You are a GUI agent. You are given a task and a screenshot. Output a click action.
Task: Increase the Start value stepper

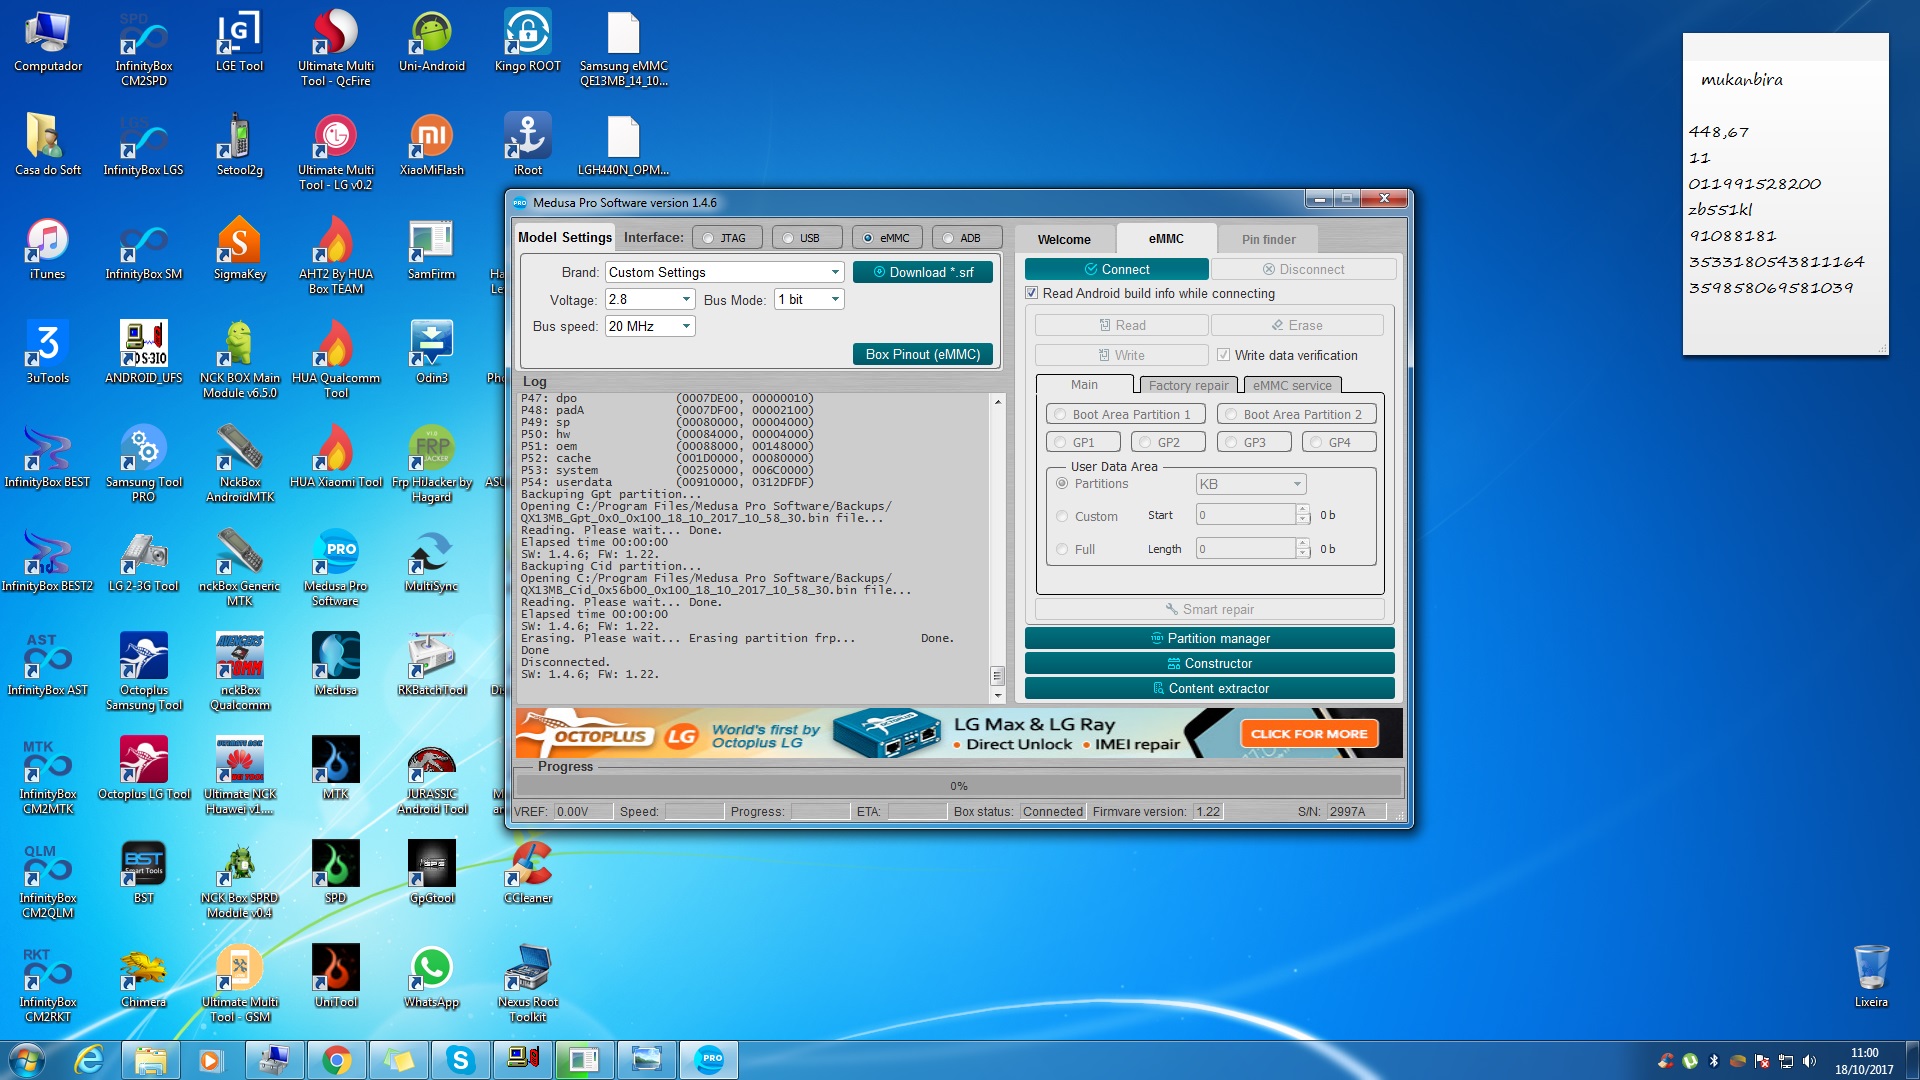pos(1302,509)
